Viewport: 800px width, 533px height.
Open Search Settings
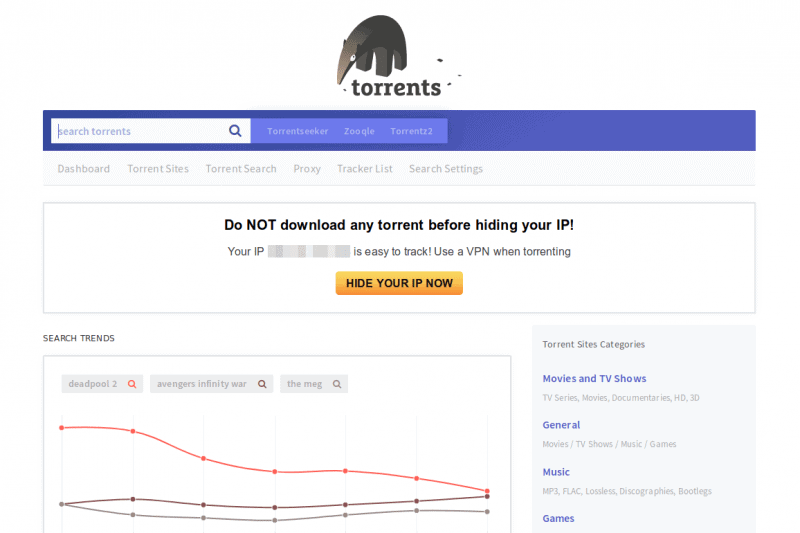446,169
